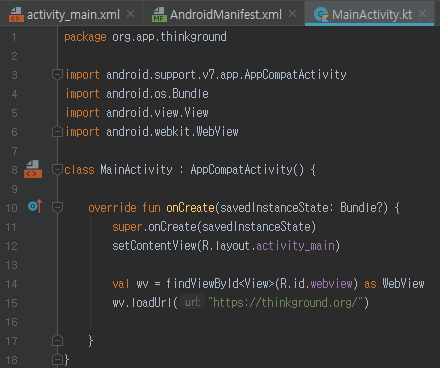
Task: Click the findViewById call on line 14
Action: click(202, 284)
